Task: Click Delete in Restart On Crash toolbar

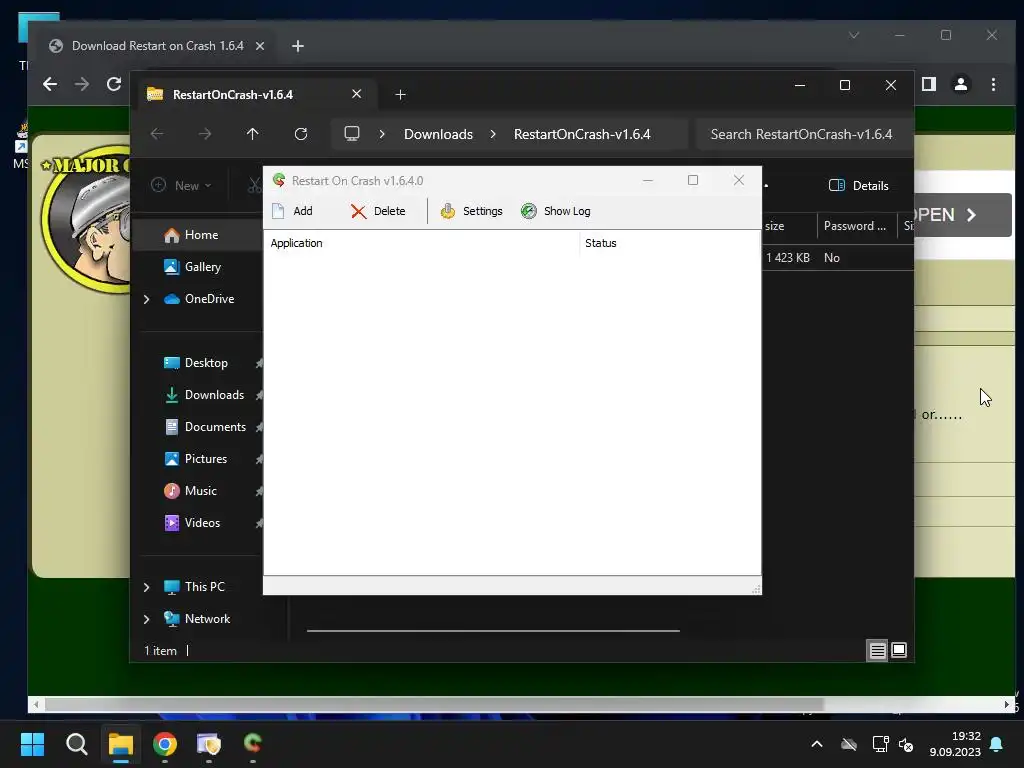Action: (378, 211)
